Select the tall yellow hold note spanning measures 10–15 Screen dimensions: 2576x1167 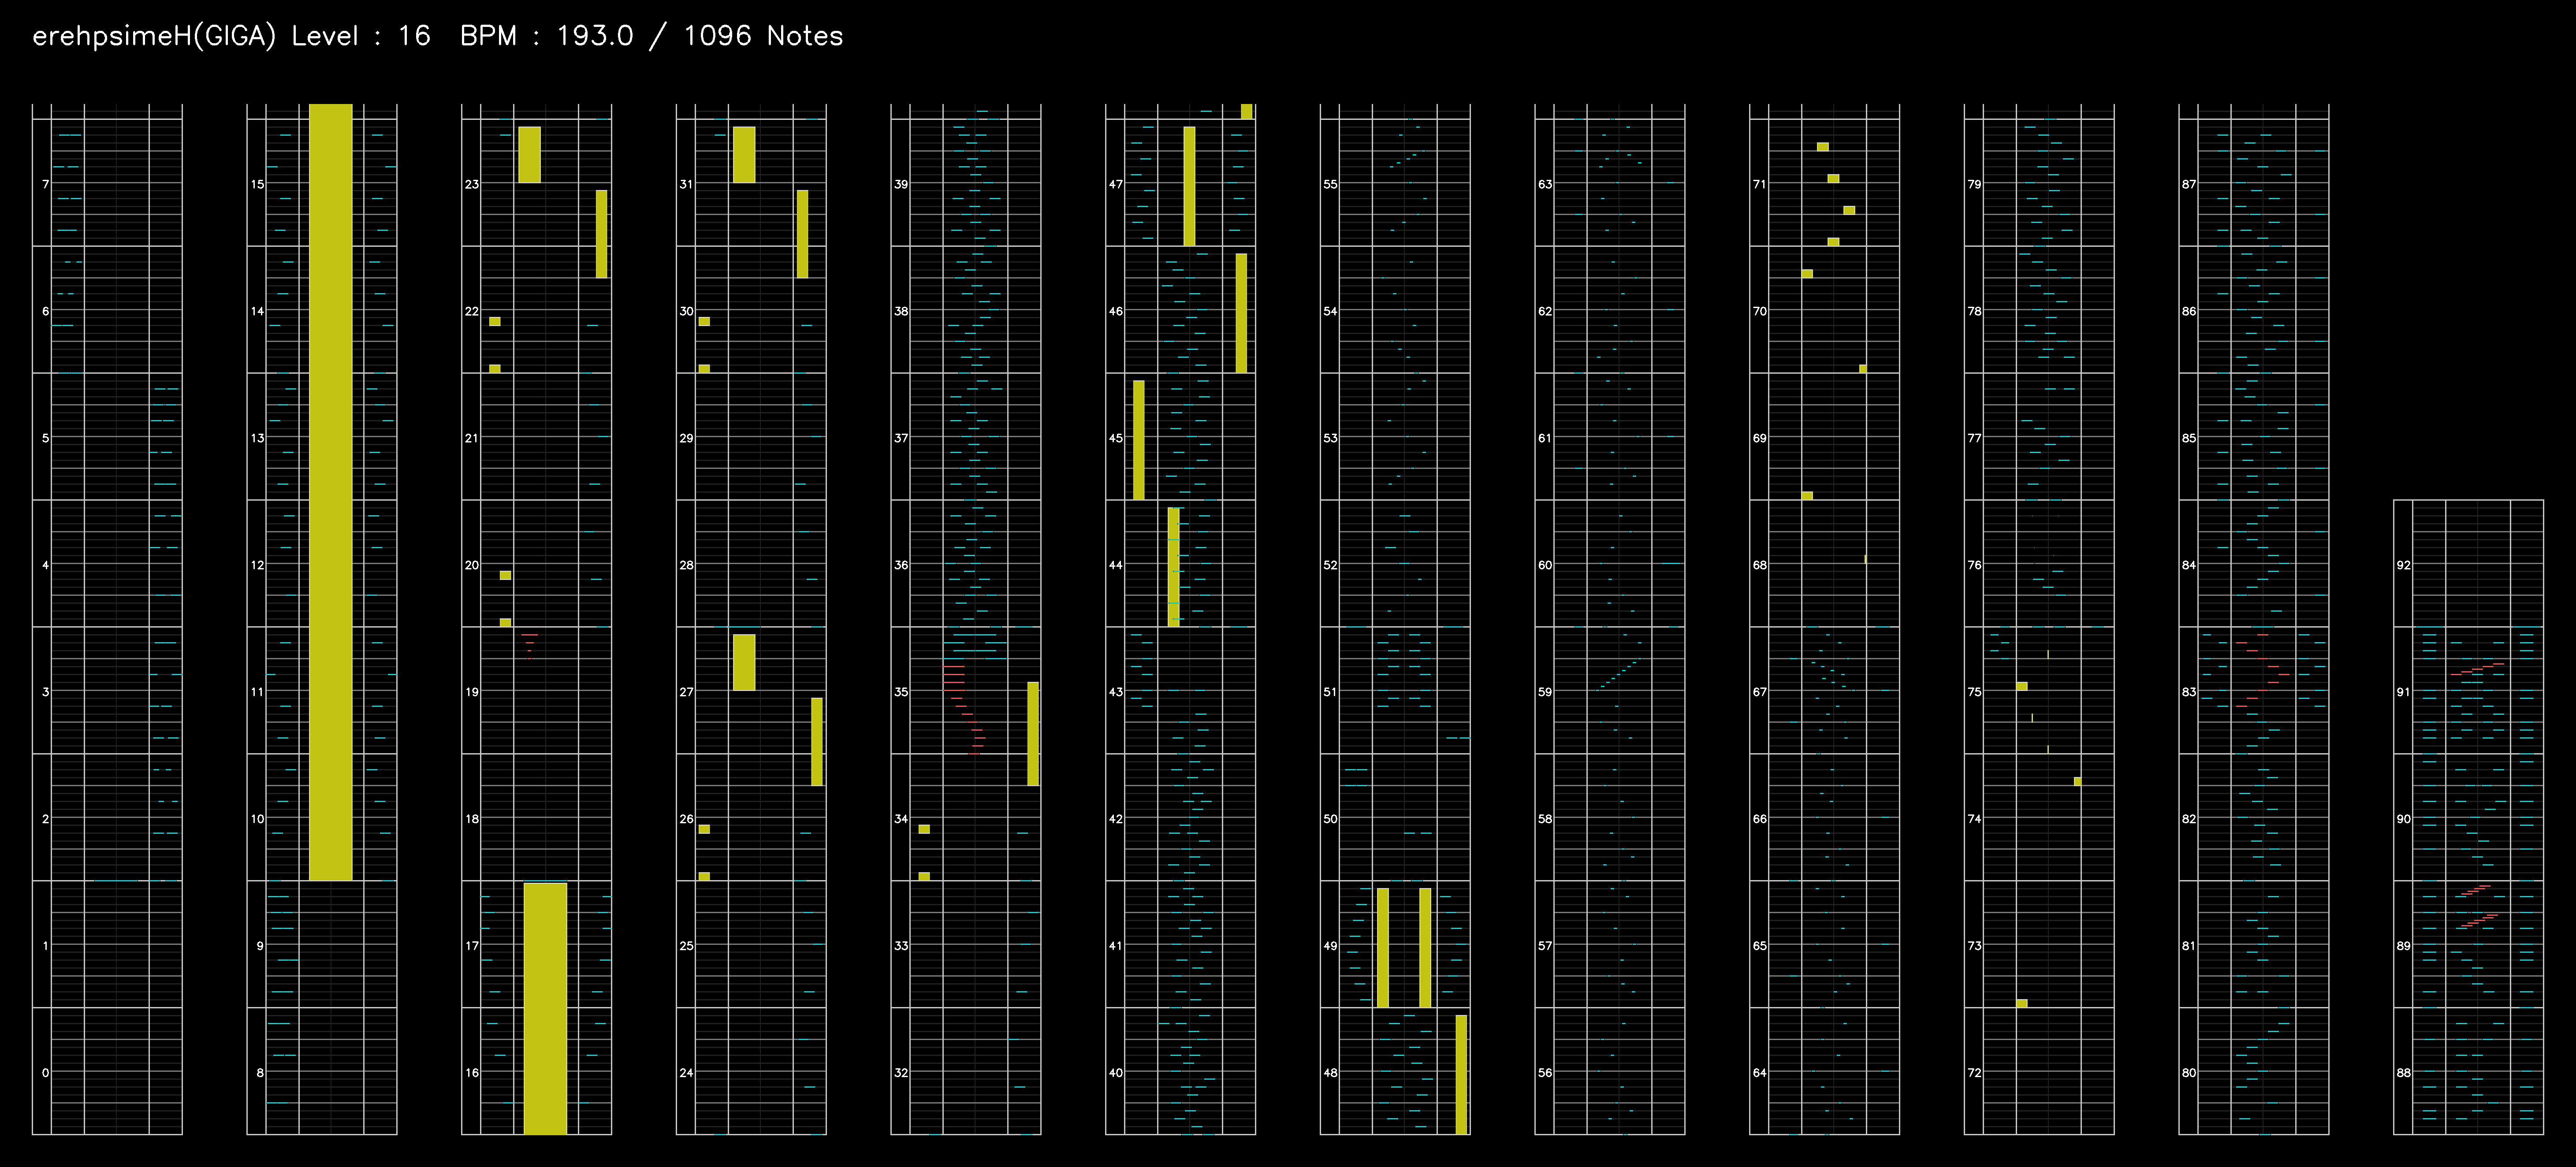[330, 492]
